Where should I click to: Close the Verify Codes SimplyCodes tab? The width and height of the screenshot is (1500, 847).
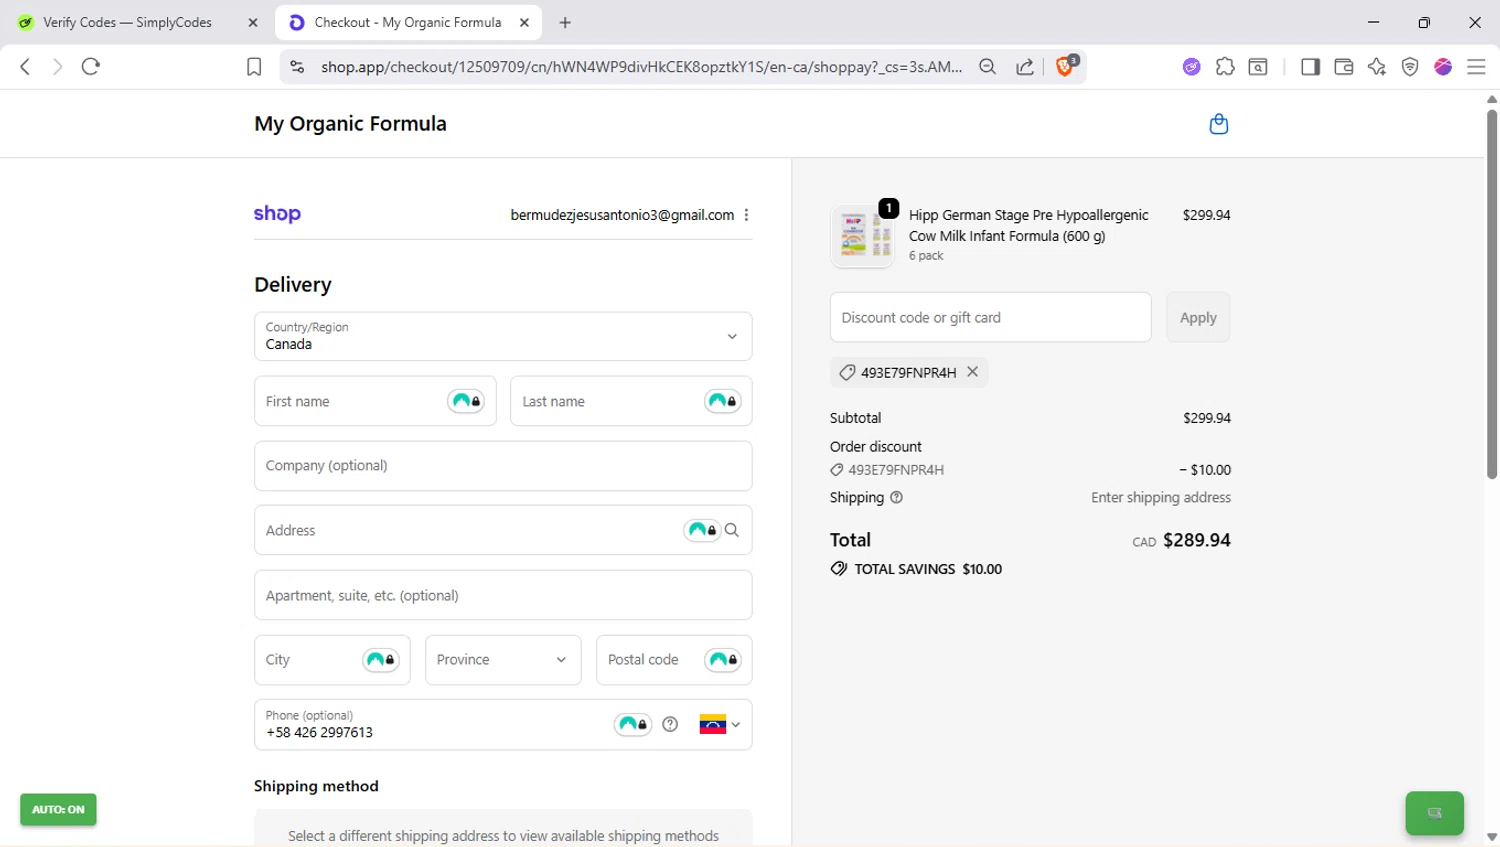253,22
